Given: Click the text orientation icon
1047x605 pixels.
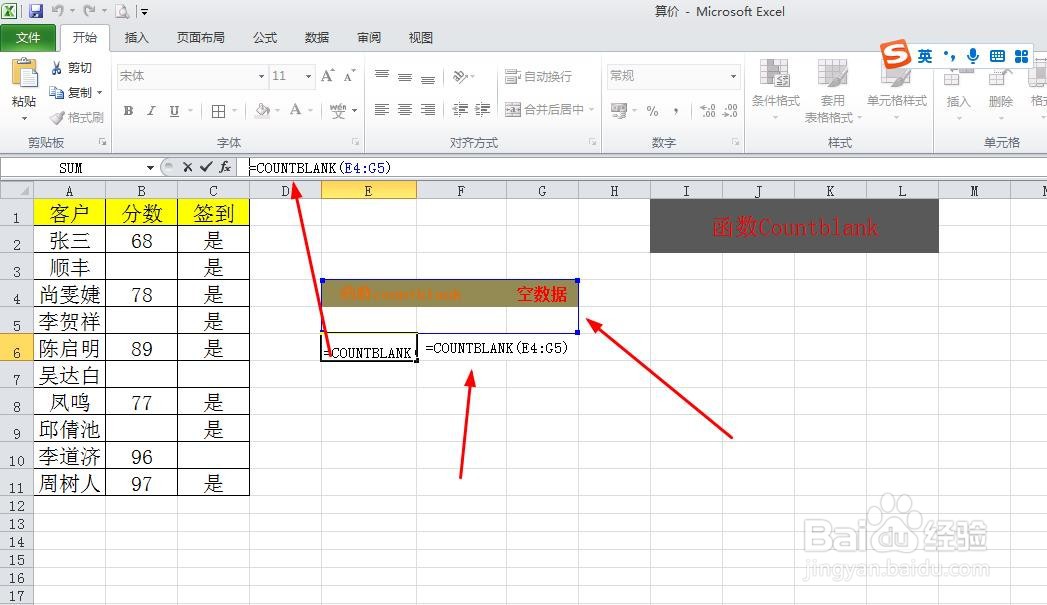Looking at the screenshot, I should click(460, 75).
